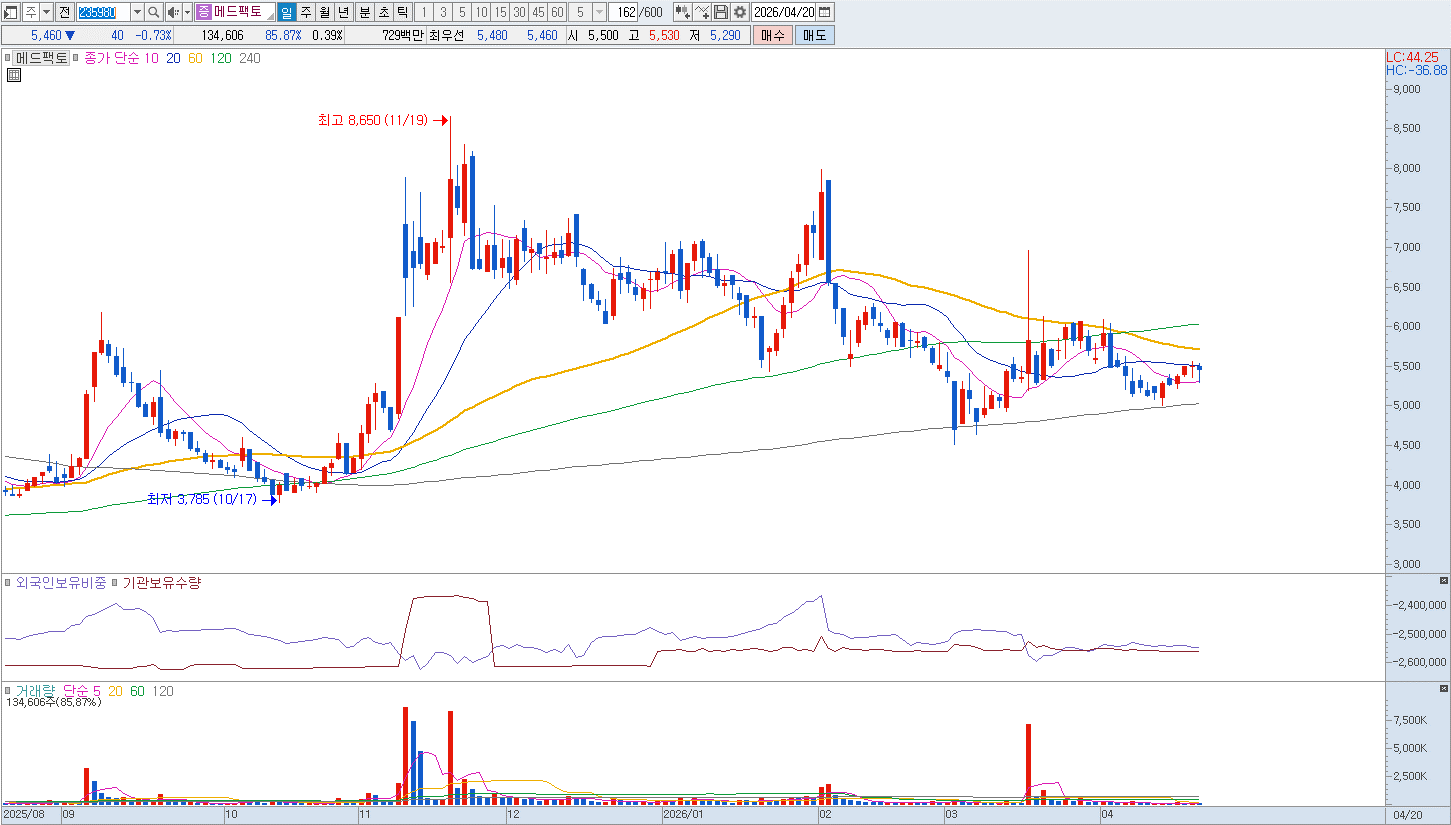Close the 외국인보유비중 indicator panel
This screenshot has width=1451, height=825.
pos(1443,581)
